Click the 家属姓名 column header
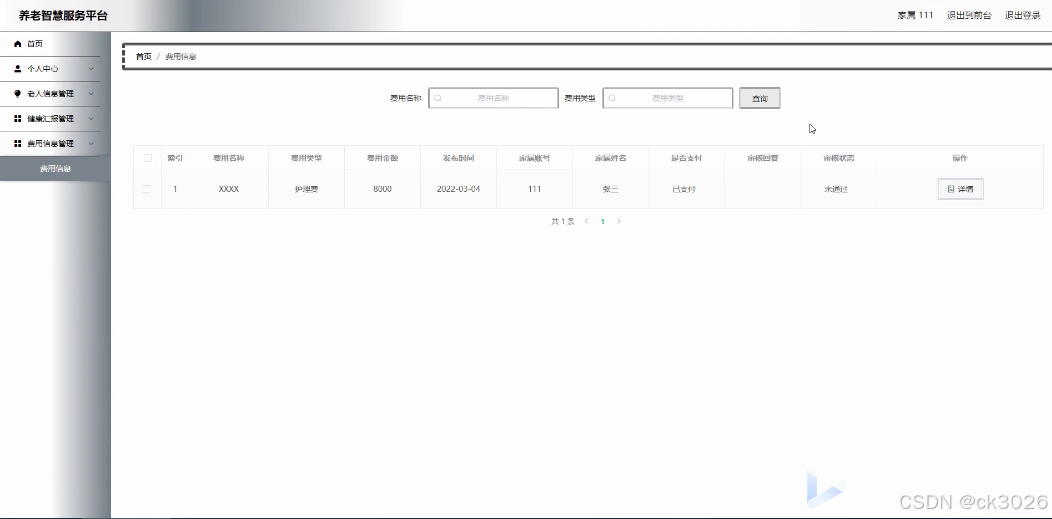The image size is (1052, 519). tap(611, 158)
